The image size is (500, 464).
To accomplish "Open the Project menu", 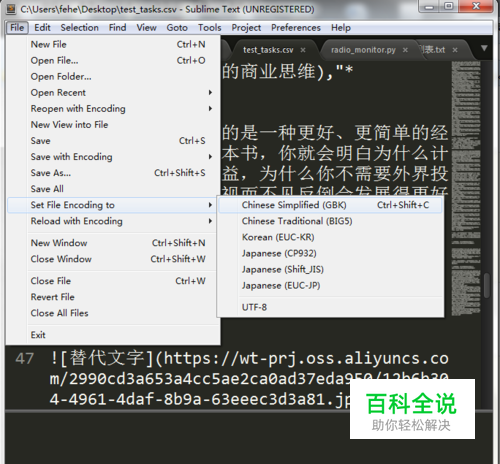I will 246,28.
